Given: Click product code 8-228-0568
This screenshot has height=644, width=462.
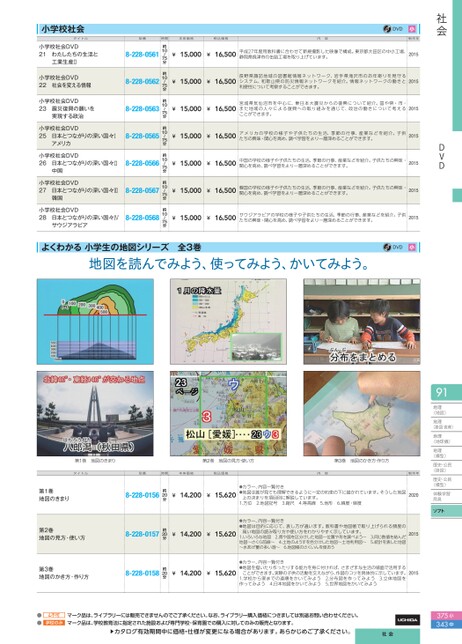Looking at the screenshot, I should 142,218.
